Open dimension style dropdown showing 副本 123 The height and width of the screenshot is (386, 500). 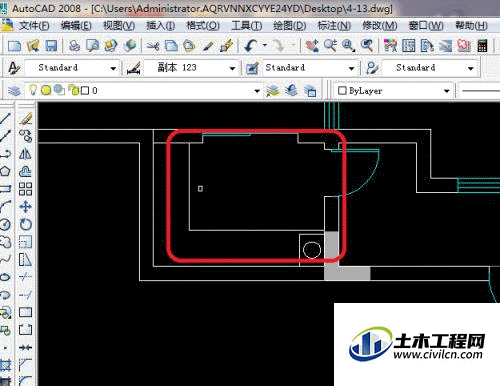click(191, 68)
